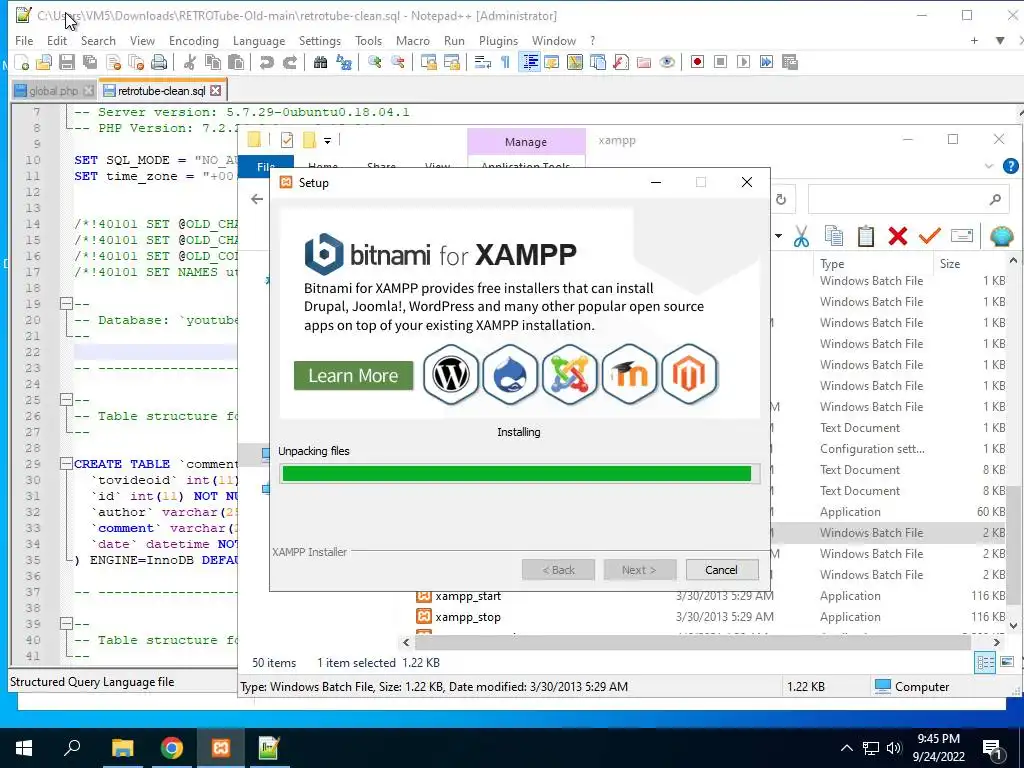Click the Redo arrow in Notepad++ toolbar
This screenshot has height=768, width=1024.
(289, 62)
